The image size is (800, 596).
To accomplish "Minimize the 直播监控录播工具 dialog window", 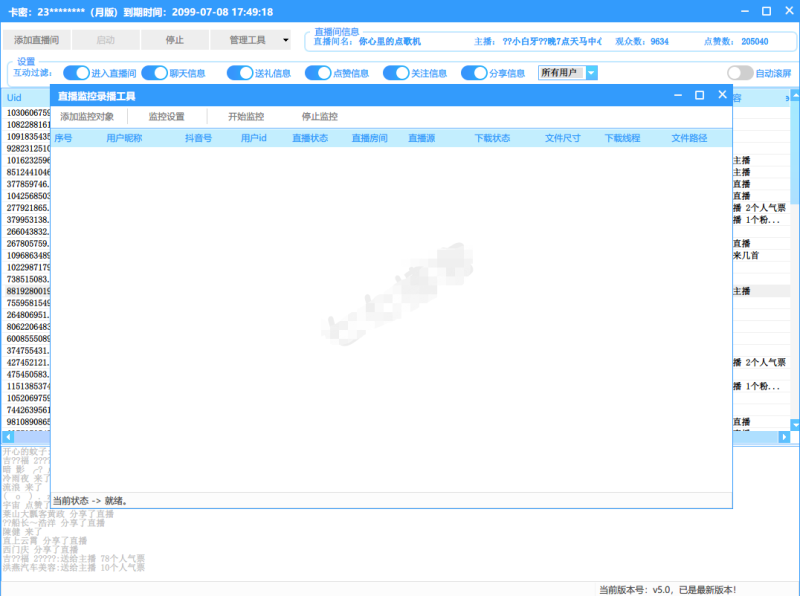I will (676, 95).
